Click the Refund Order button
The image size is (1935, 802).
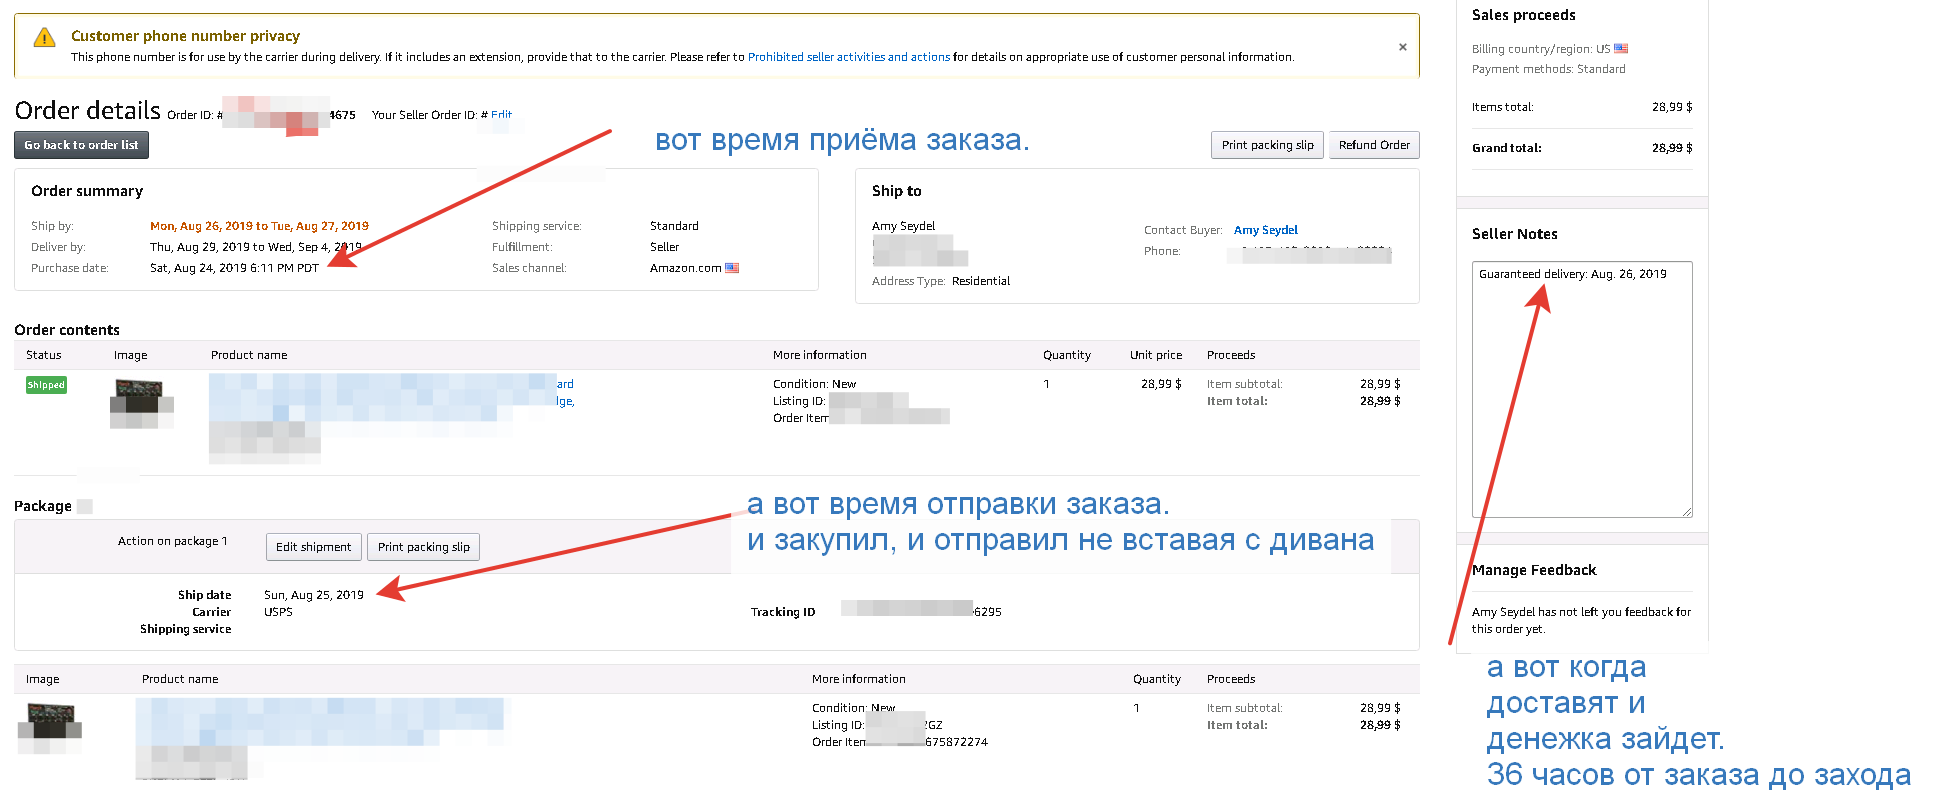coord(1373,145)
